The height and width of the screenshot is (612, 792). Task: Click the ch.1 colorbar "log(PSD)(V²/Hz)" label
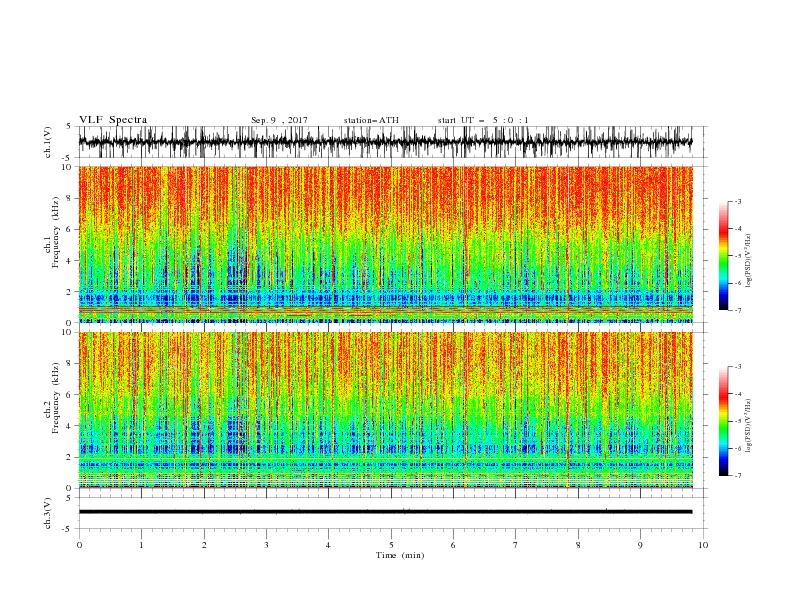click(x=749, y=261)
